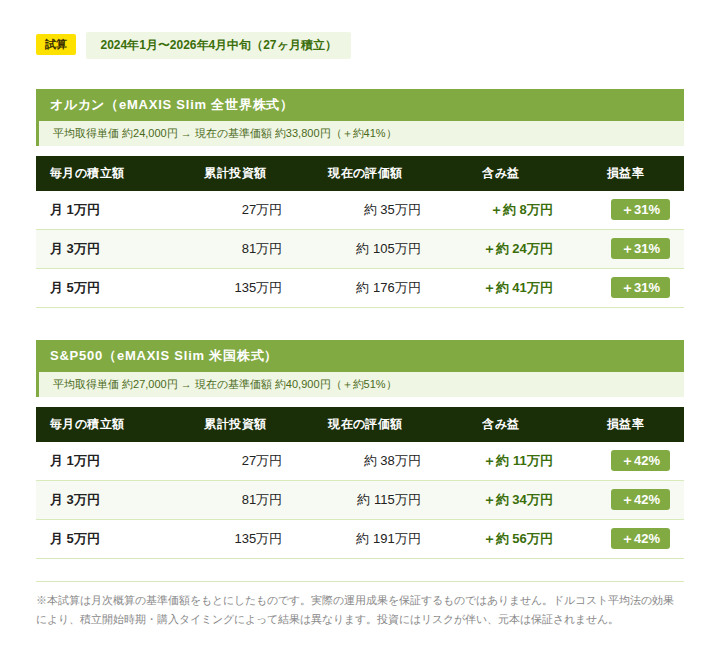Click 損益率 column header in オルカン table
The height and width of the screenshot is (665, 720).
coord(625,173)
